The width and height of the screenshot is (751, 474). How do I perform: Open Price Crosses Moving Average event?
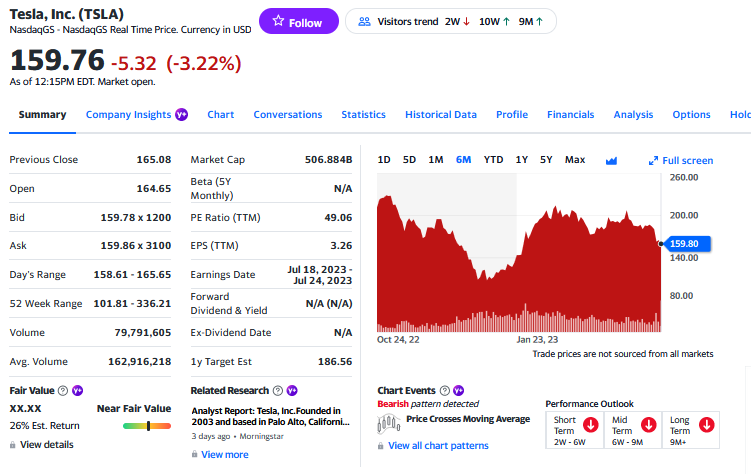pyautogui.click(x=468, y=419)
